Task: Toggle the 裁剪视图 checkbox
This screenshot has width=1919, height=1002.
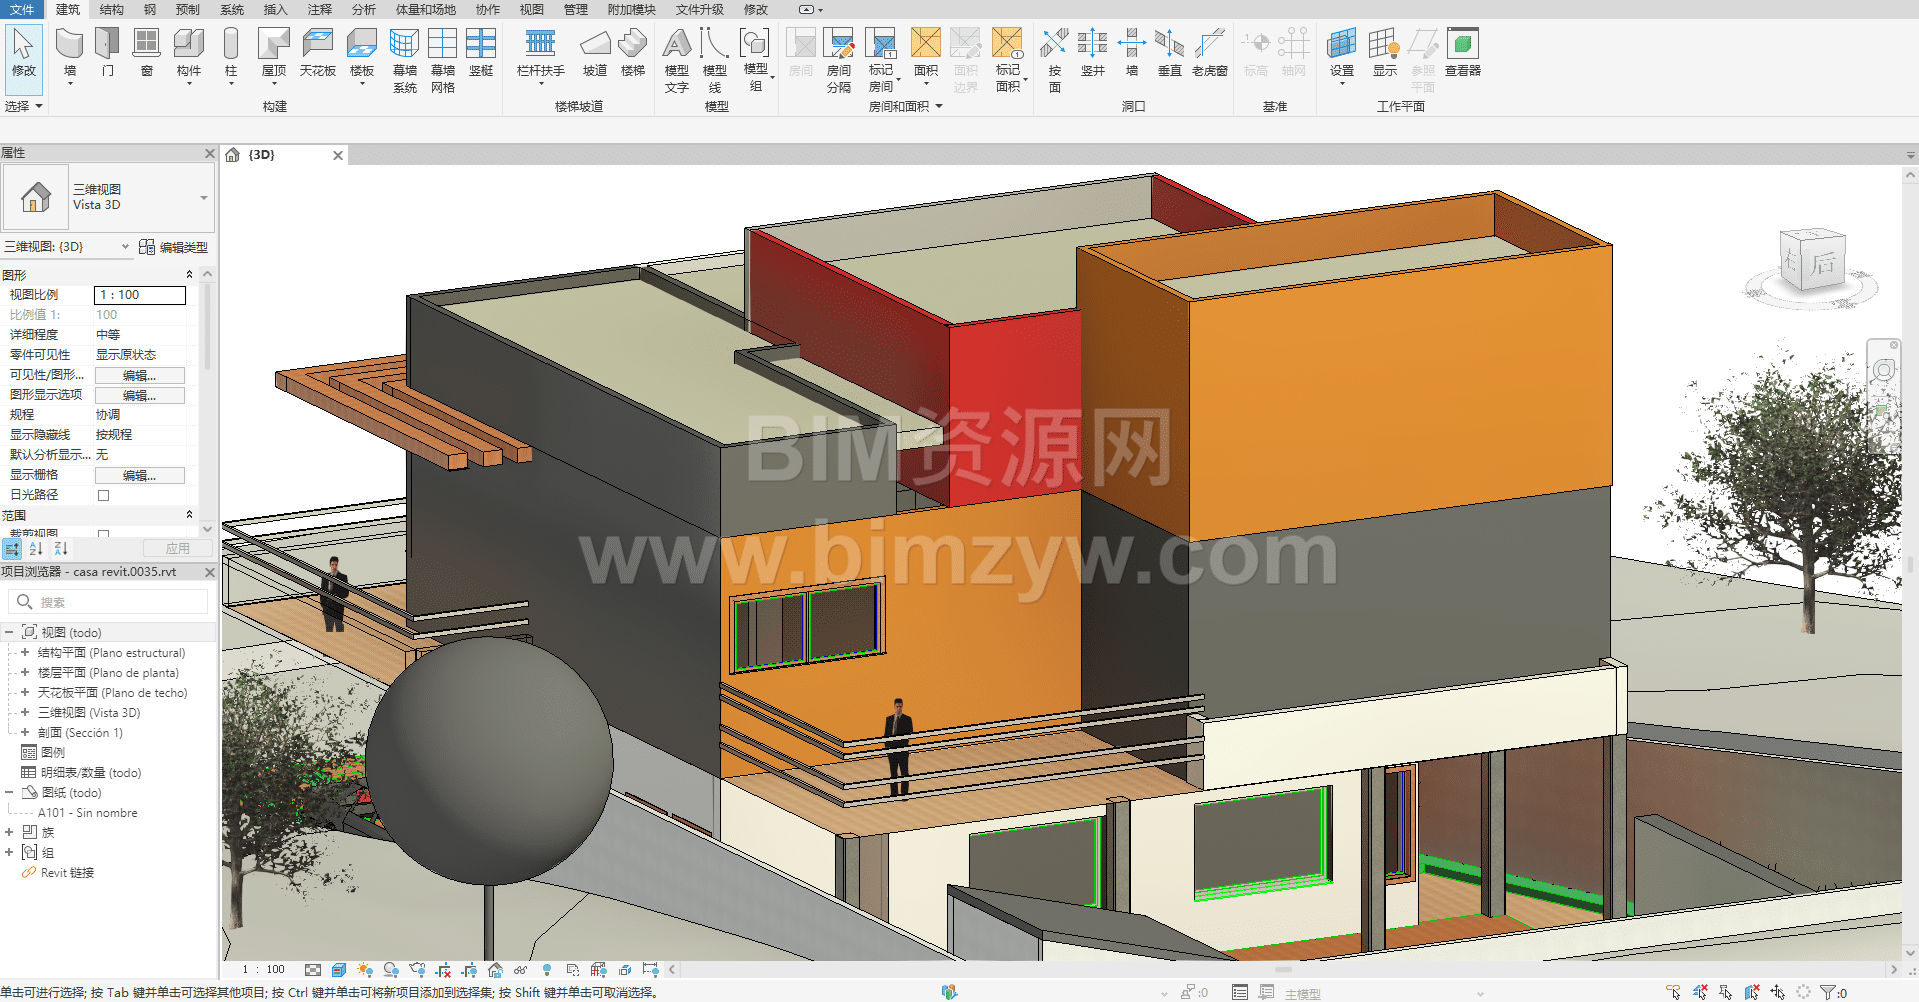Action: coord(103,534)
